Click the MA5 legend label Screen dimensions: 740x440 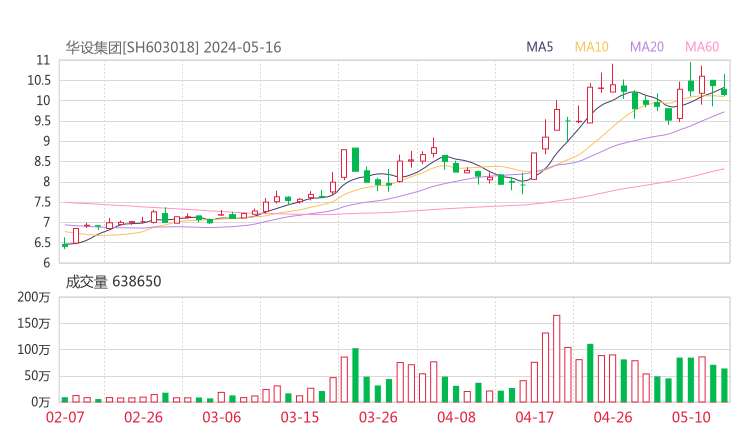click(539, 47)
